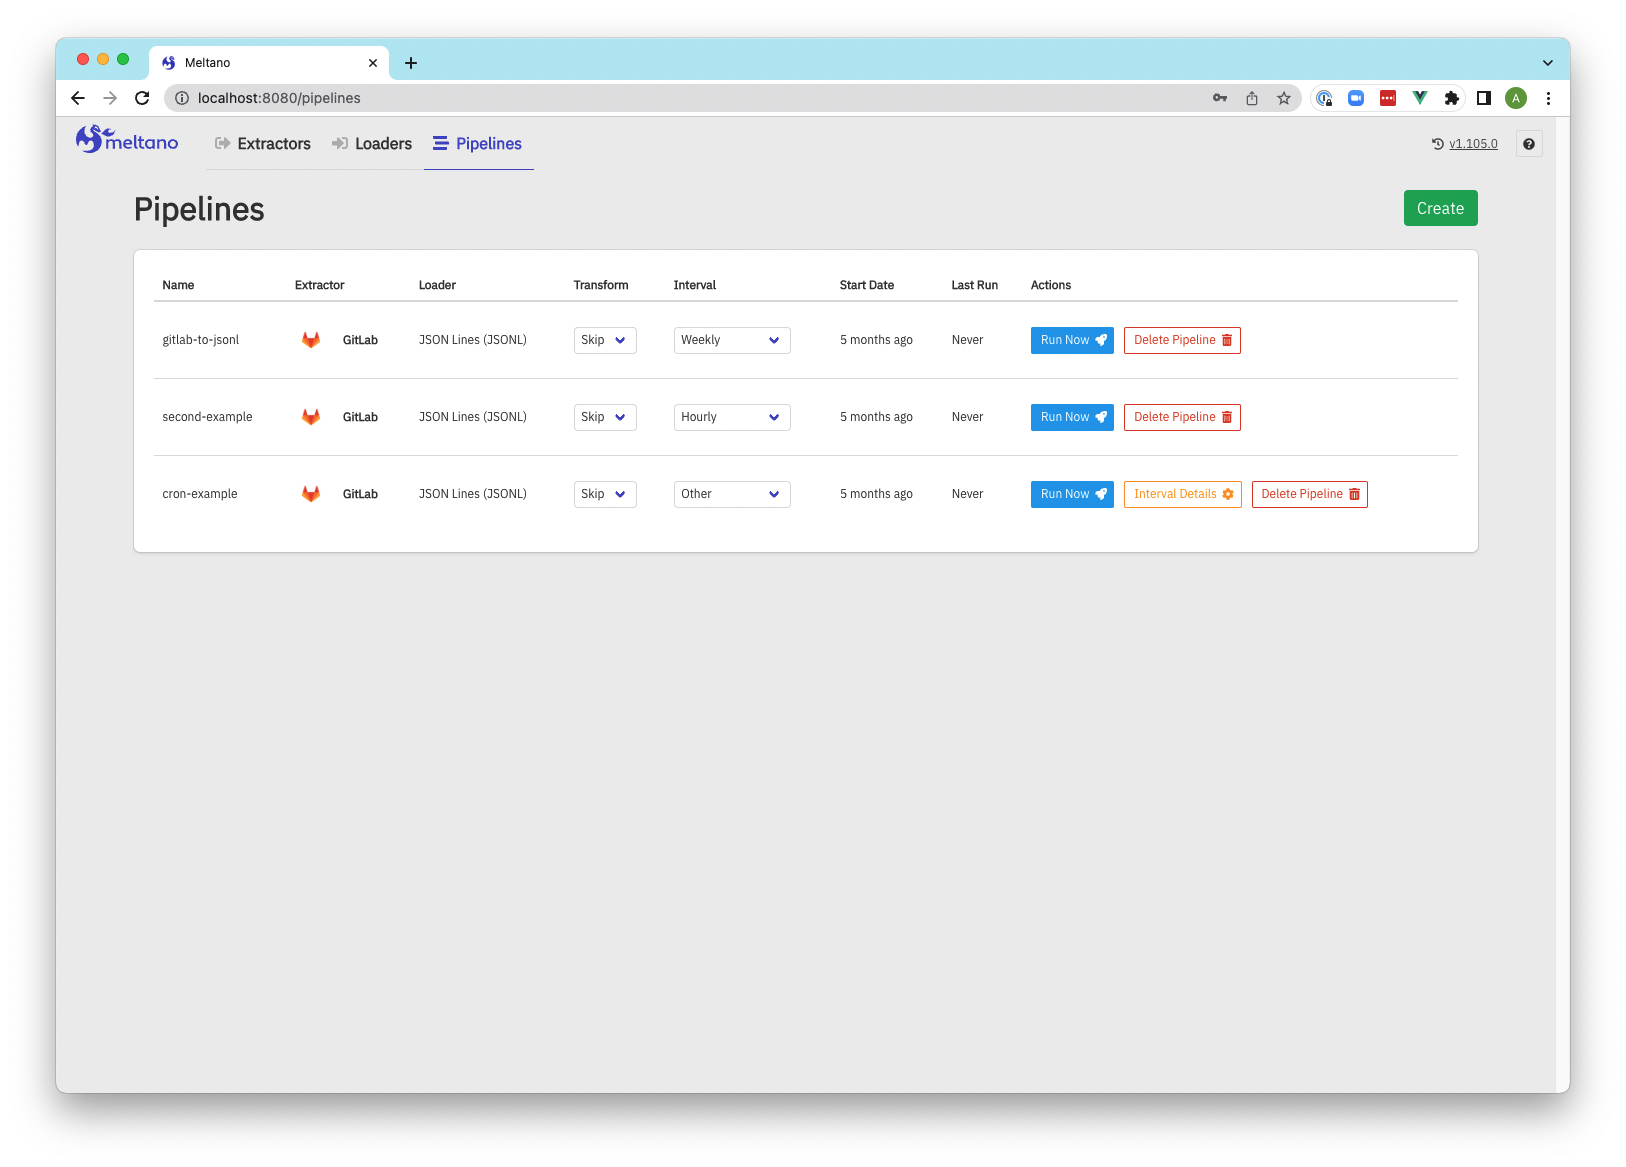Click the bookmark star in the address bar

point(1283,98)
